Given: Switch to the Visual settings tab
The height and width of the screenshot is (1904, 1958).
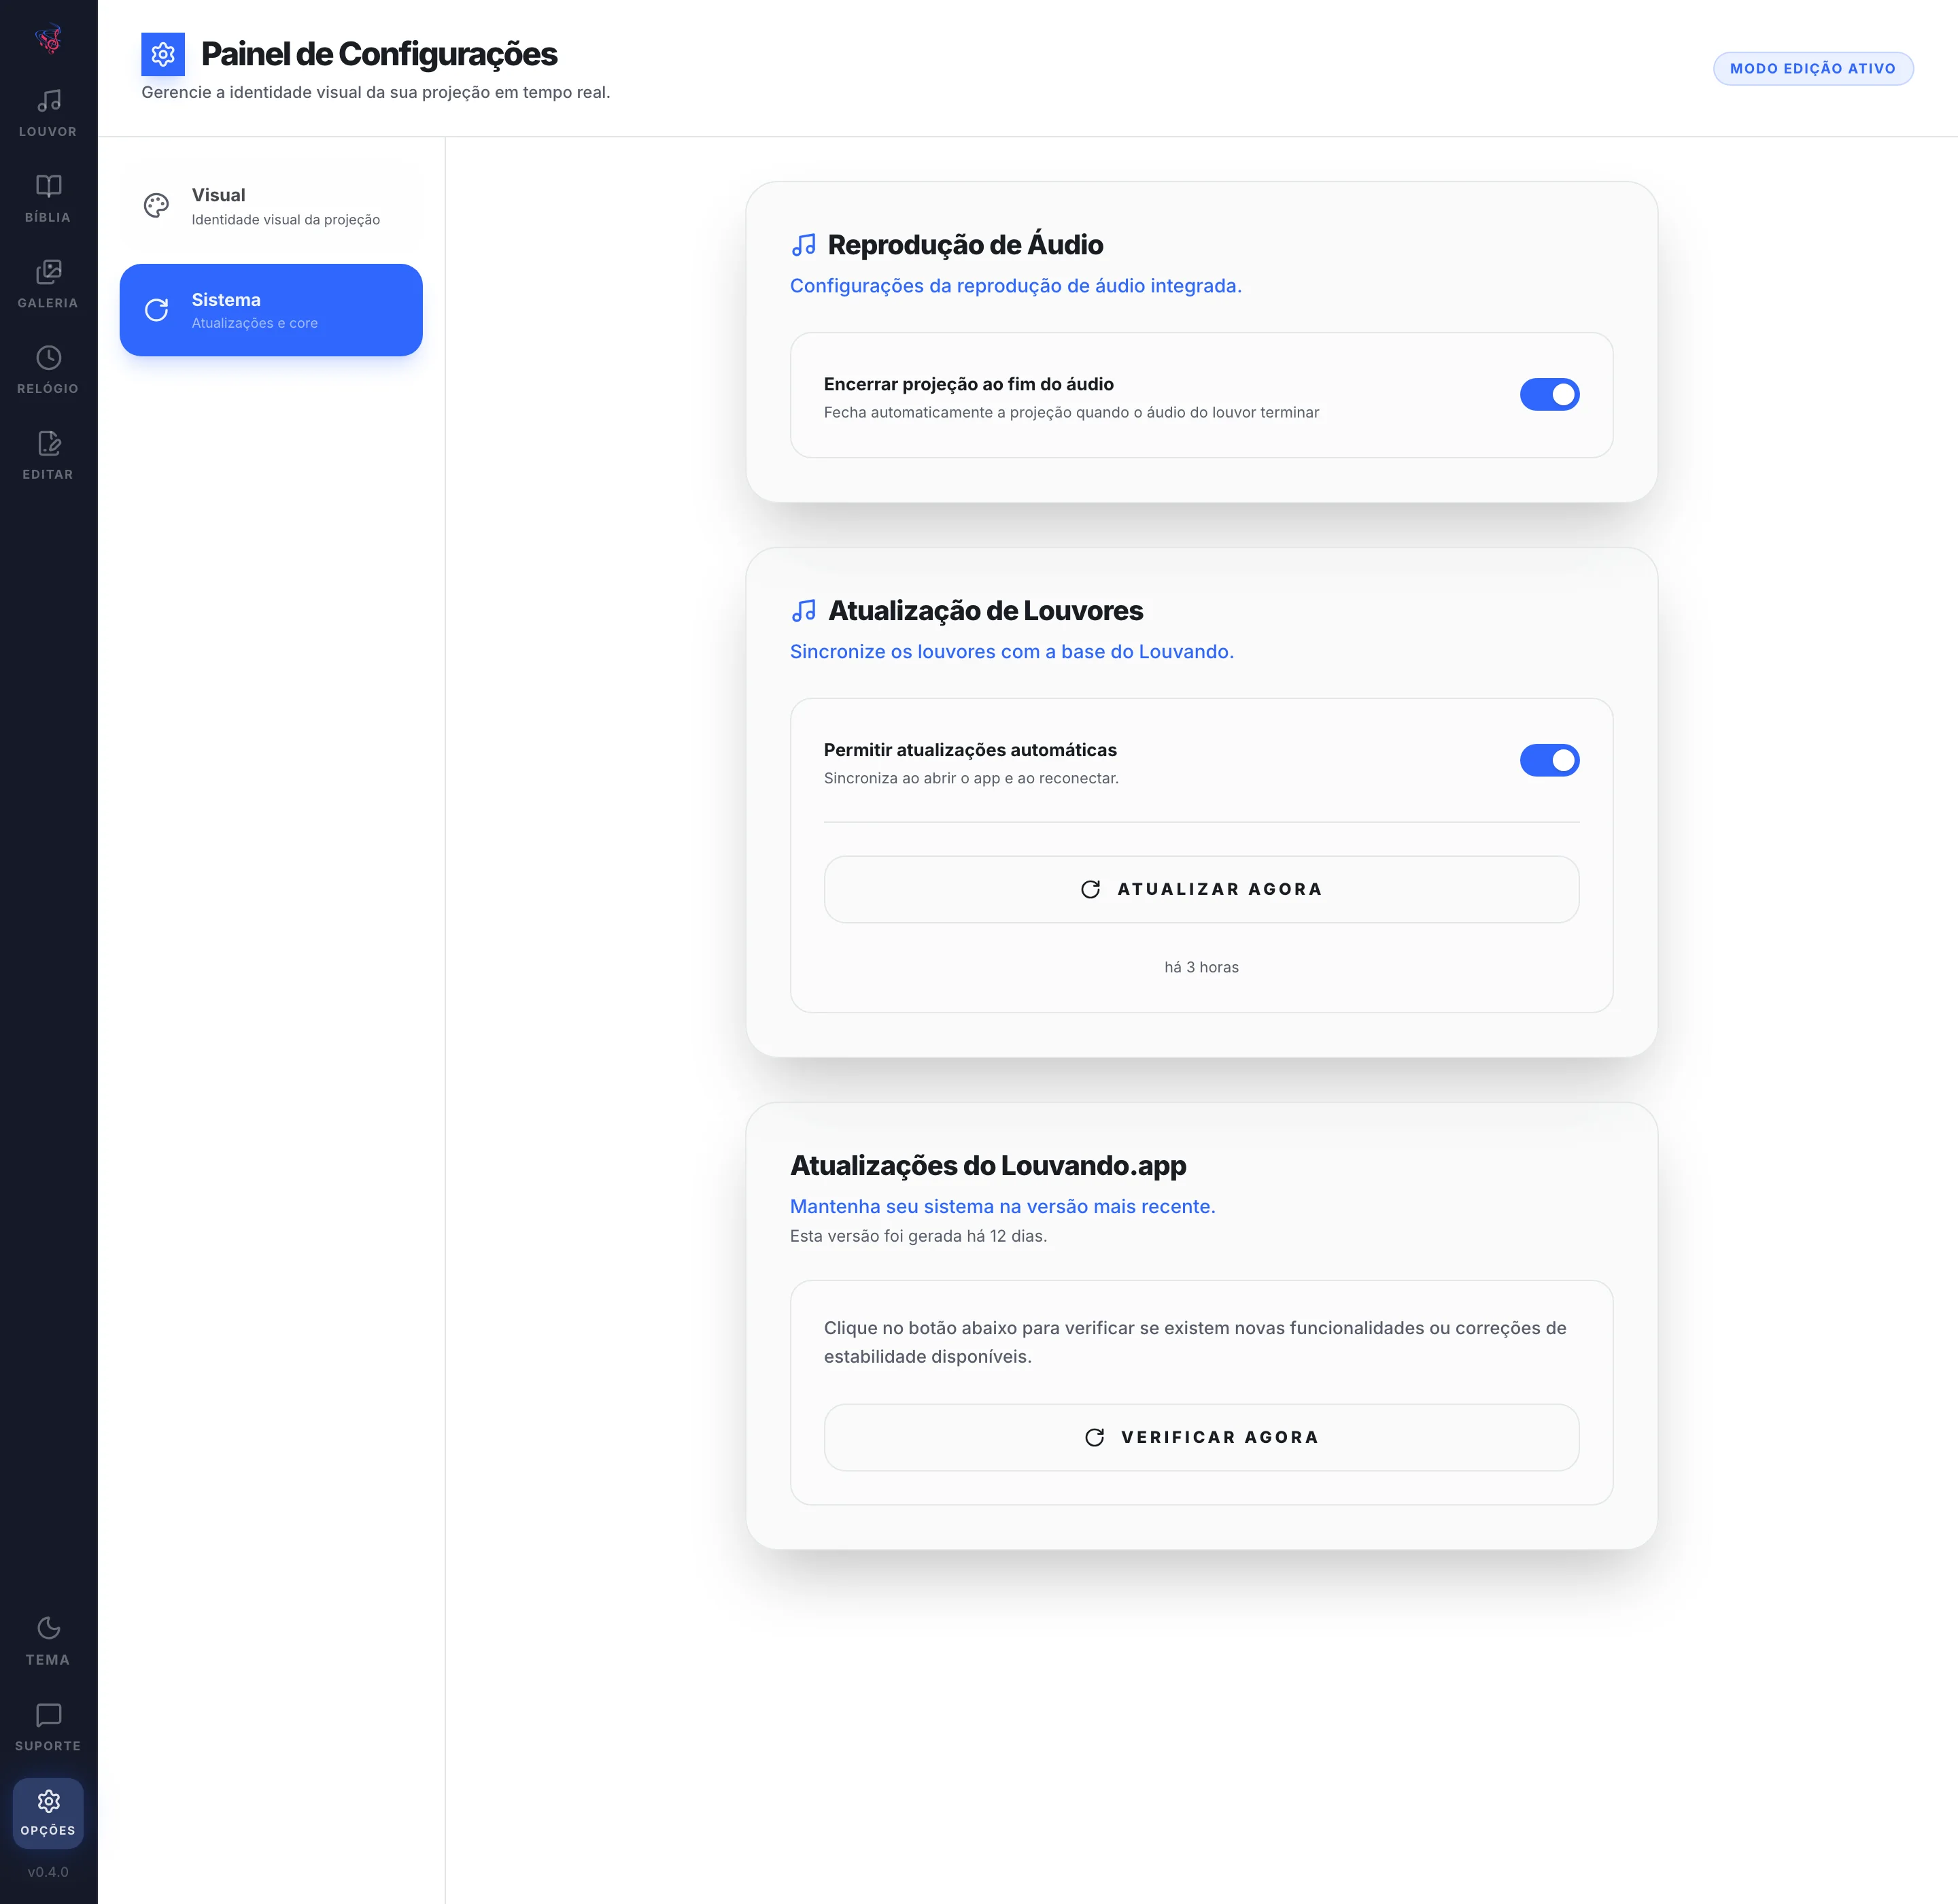Looking at the screenshot, I should point(271,206).
